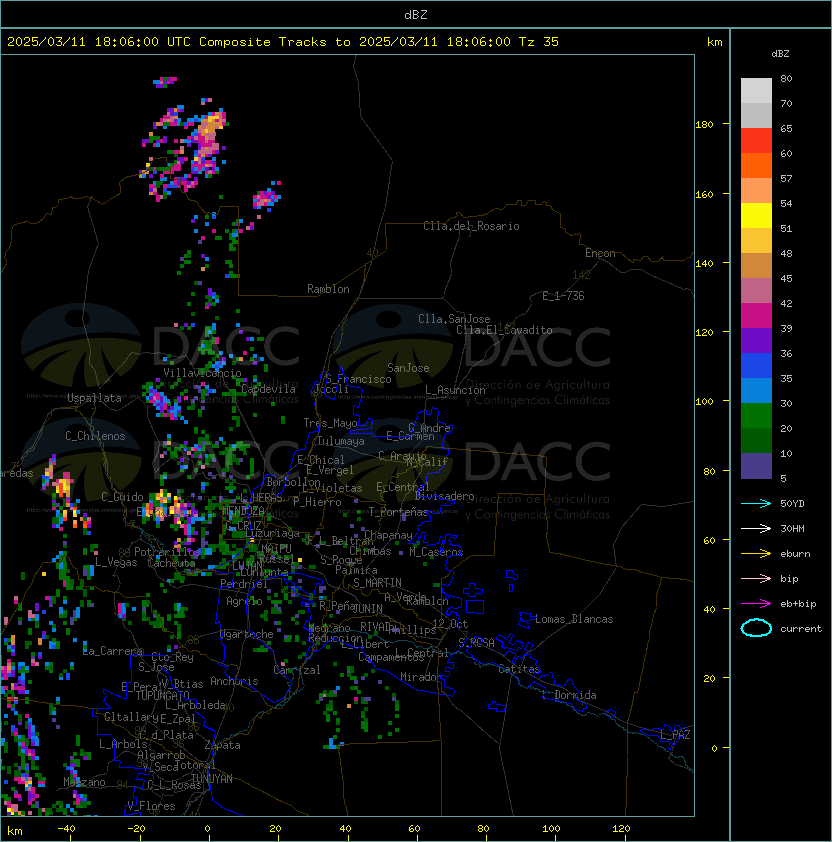Screen dimensions: 832x842
Task: Click the magenta eb+bip arrow legend icon
Action: 756,604
